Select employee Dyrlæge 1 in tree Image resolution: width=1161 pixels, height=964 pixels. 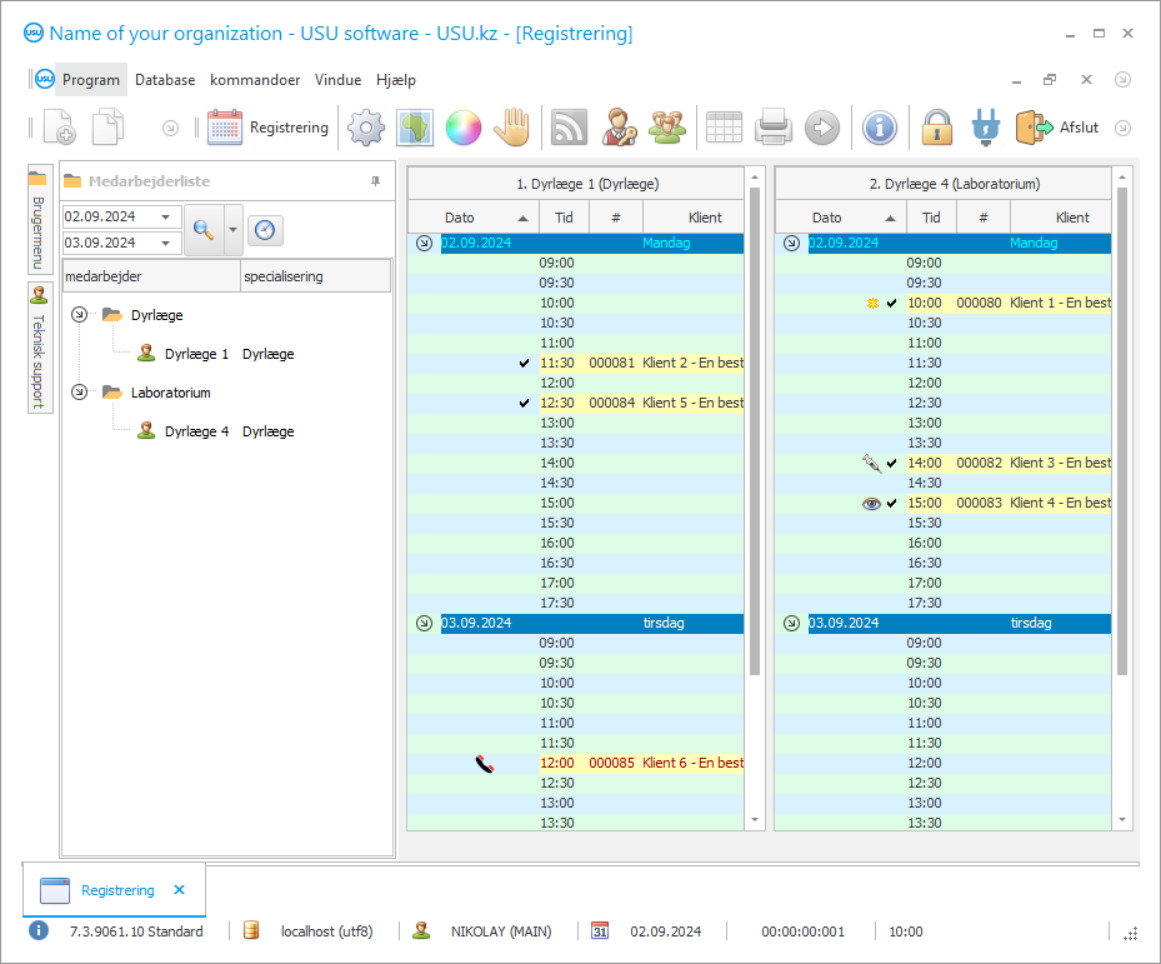coord(195,354)
